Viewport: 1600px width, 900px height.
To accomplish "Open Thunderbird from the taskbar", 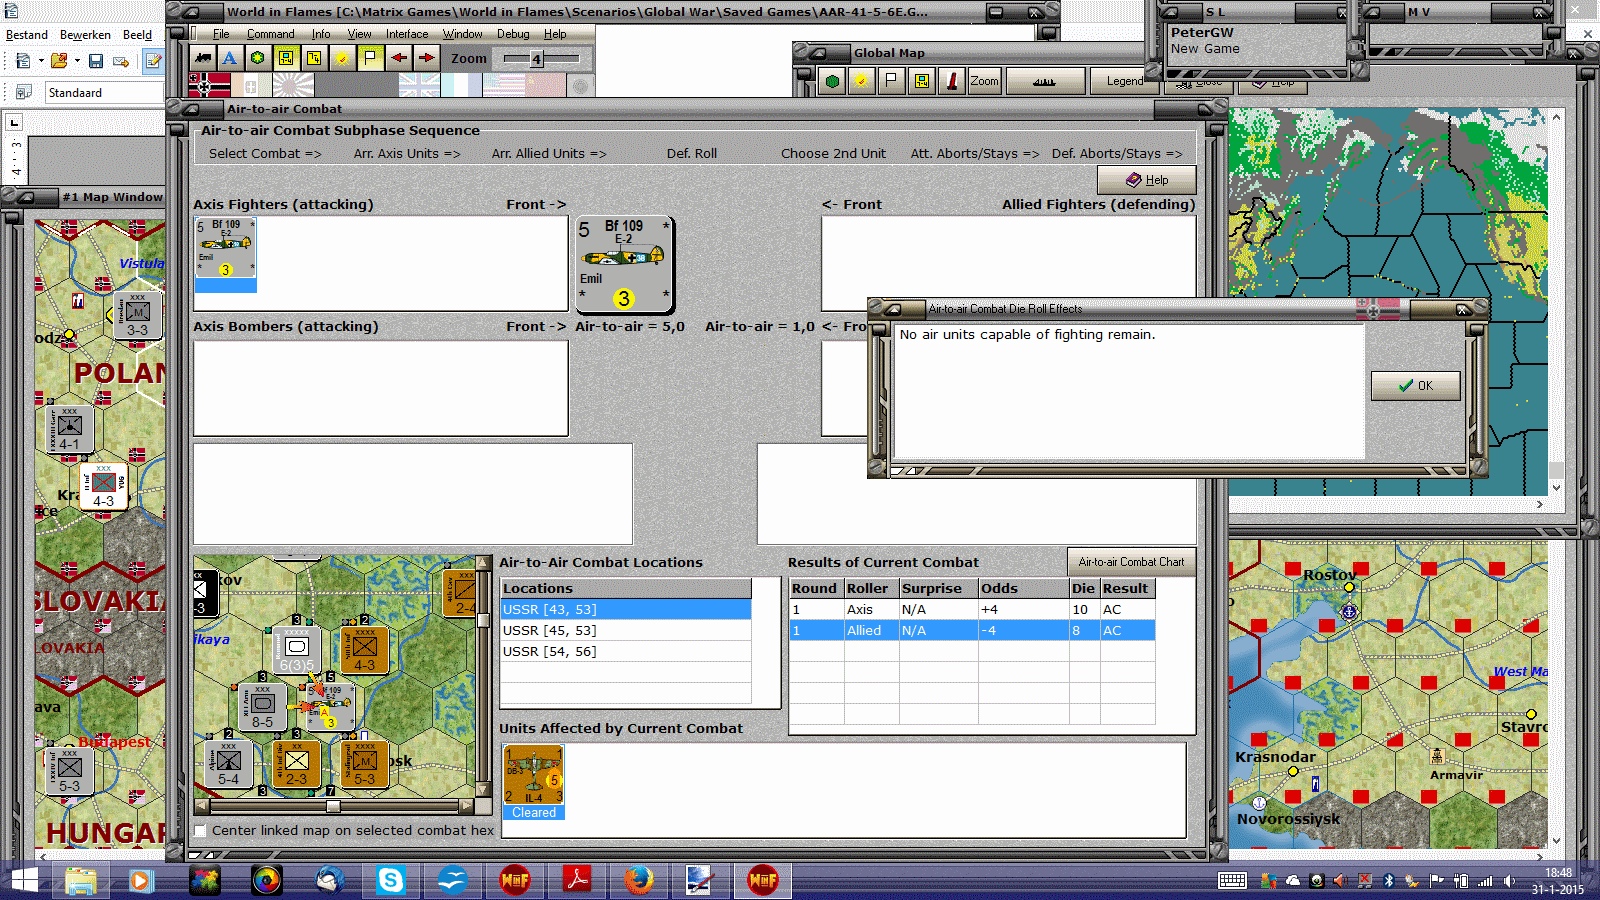I will pyautogui.click(x=329, y=880).
